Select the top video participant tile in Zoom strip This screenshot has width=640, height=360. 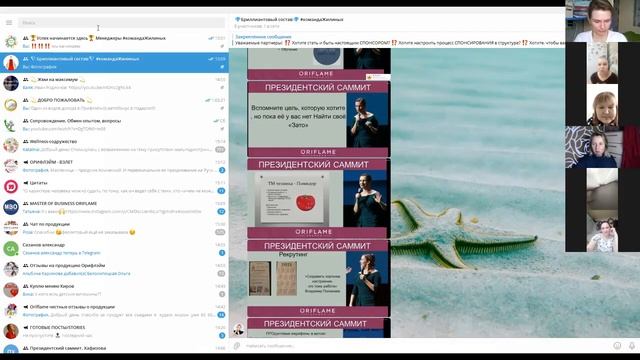pos(602,21)
